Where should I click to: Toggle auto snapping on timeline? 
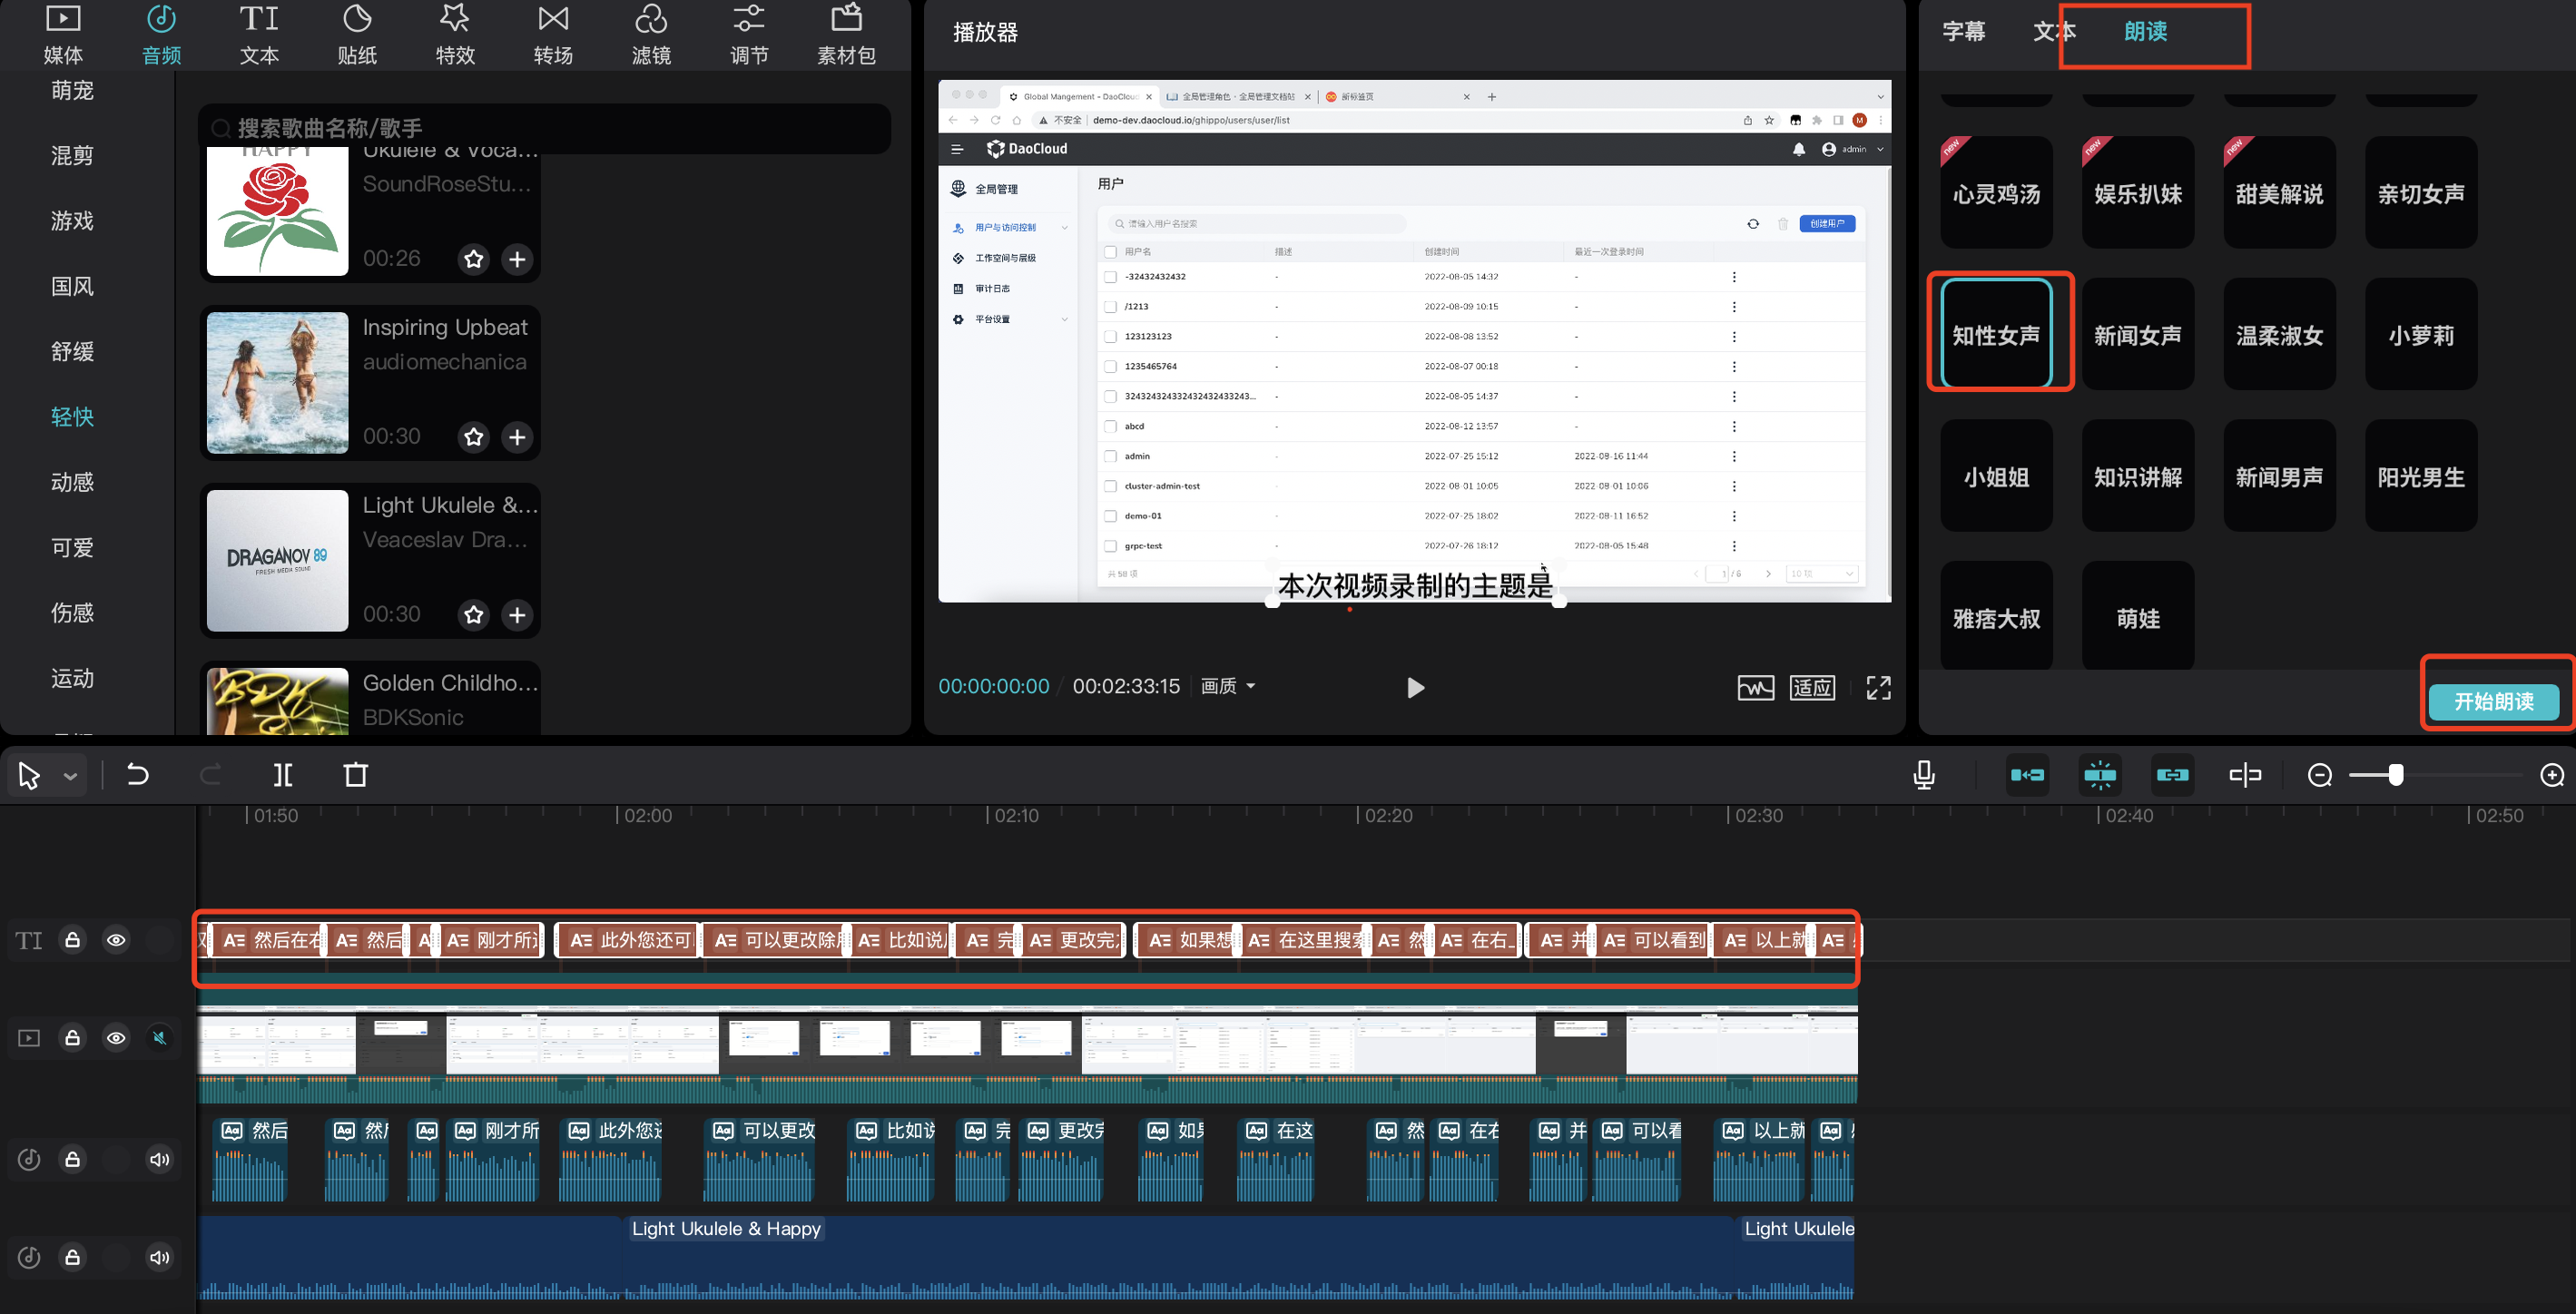click(2100, 775)
